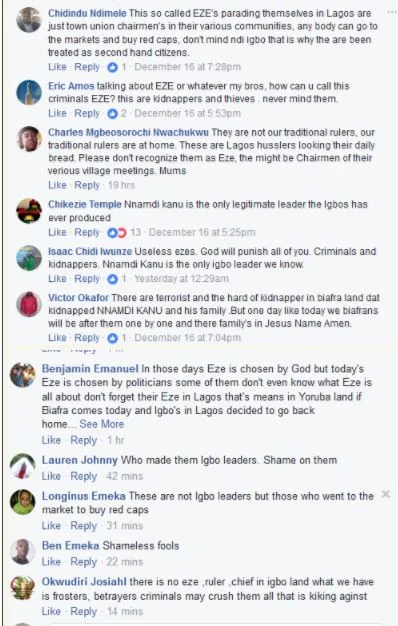
Task: Open Eric Amos's profile picture
Action: coord(29,92)
